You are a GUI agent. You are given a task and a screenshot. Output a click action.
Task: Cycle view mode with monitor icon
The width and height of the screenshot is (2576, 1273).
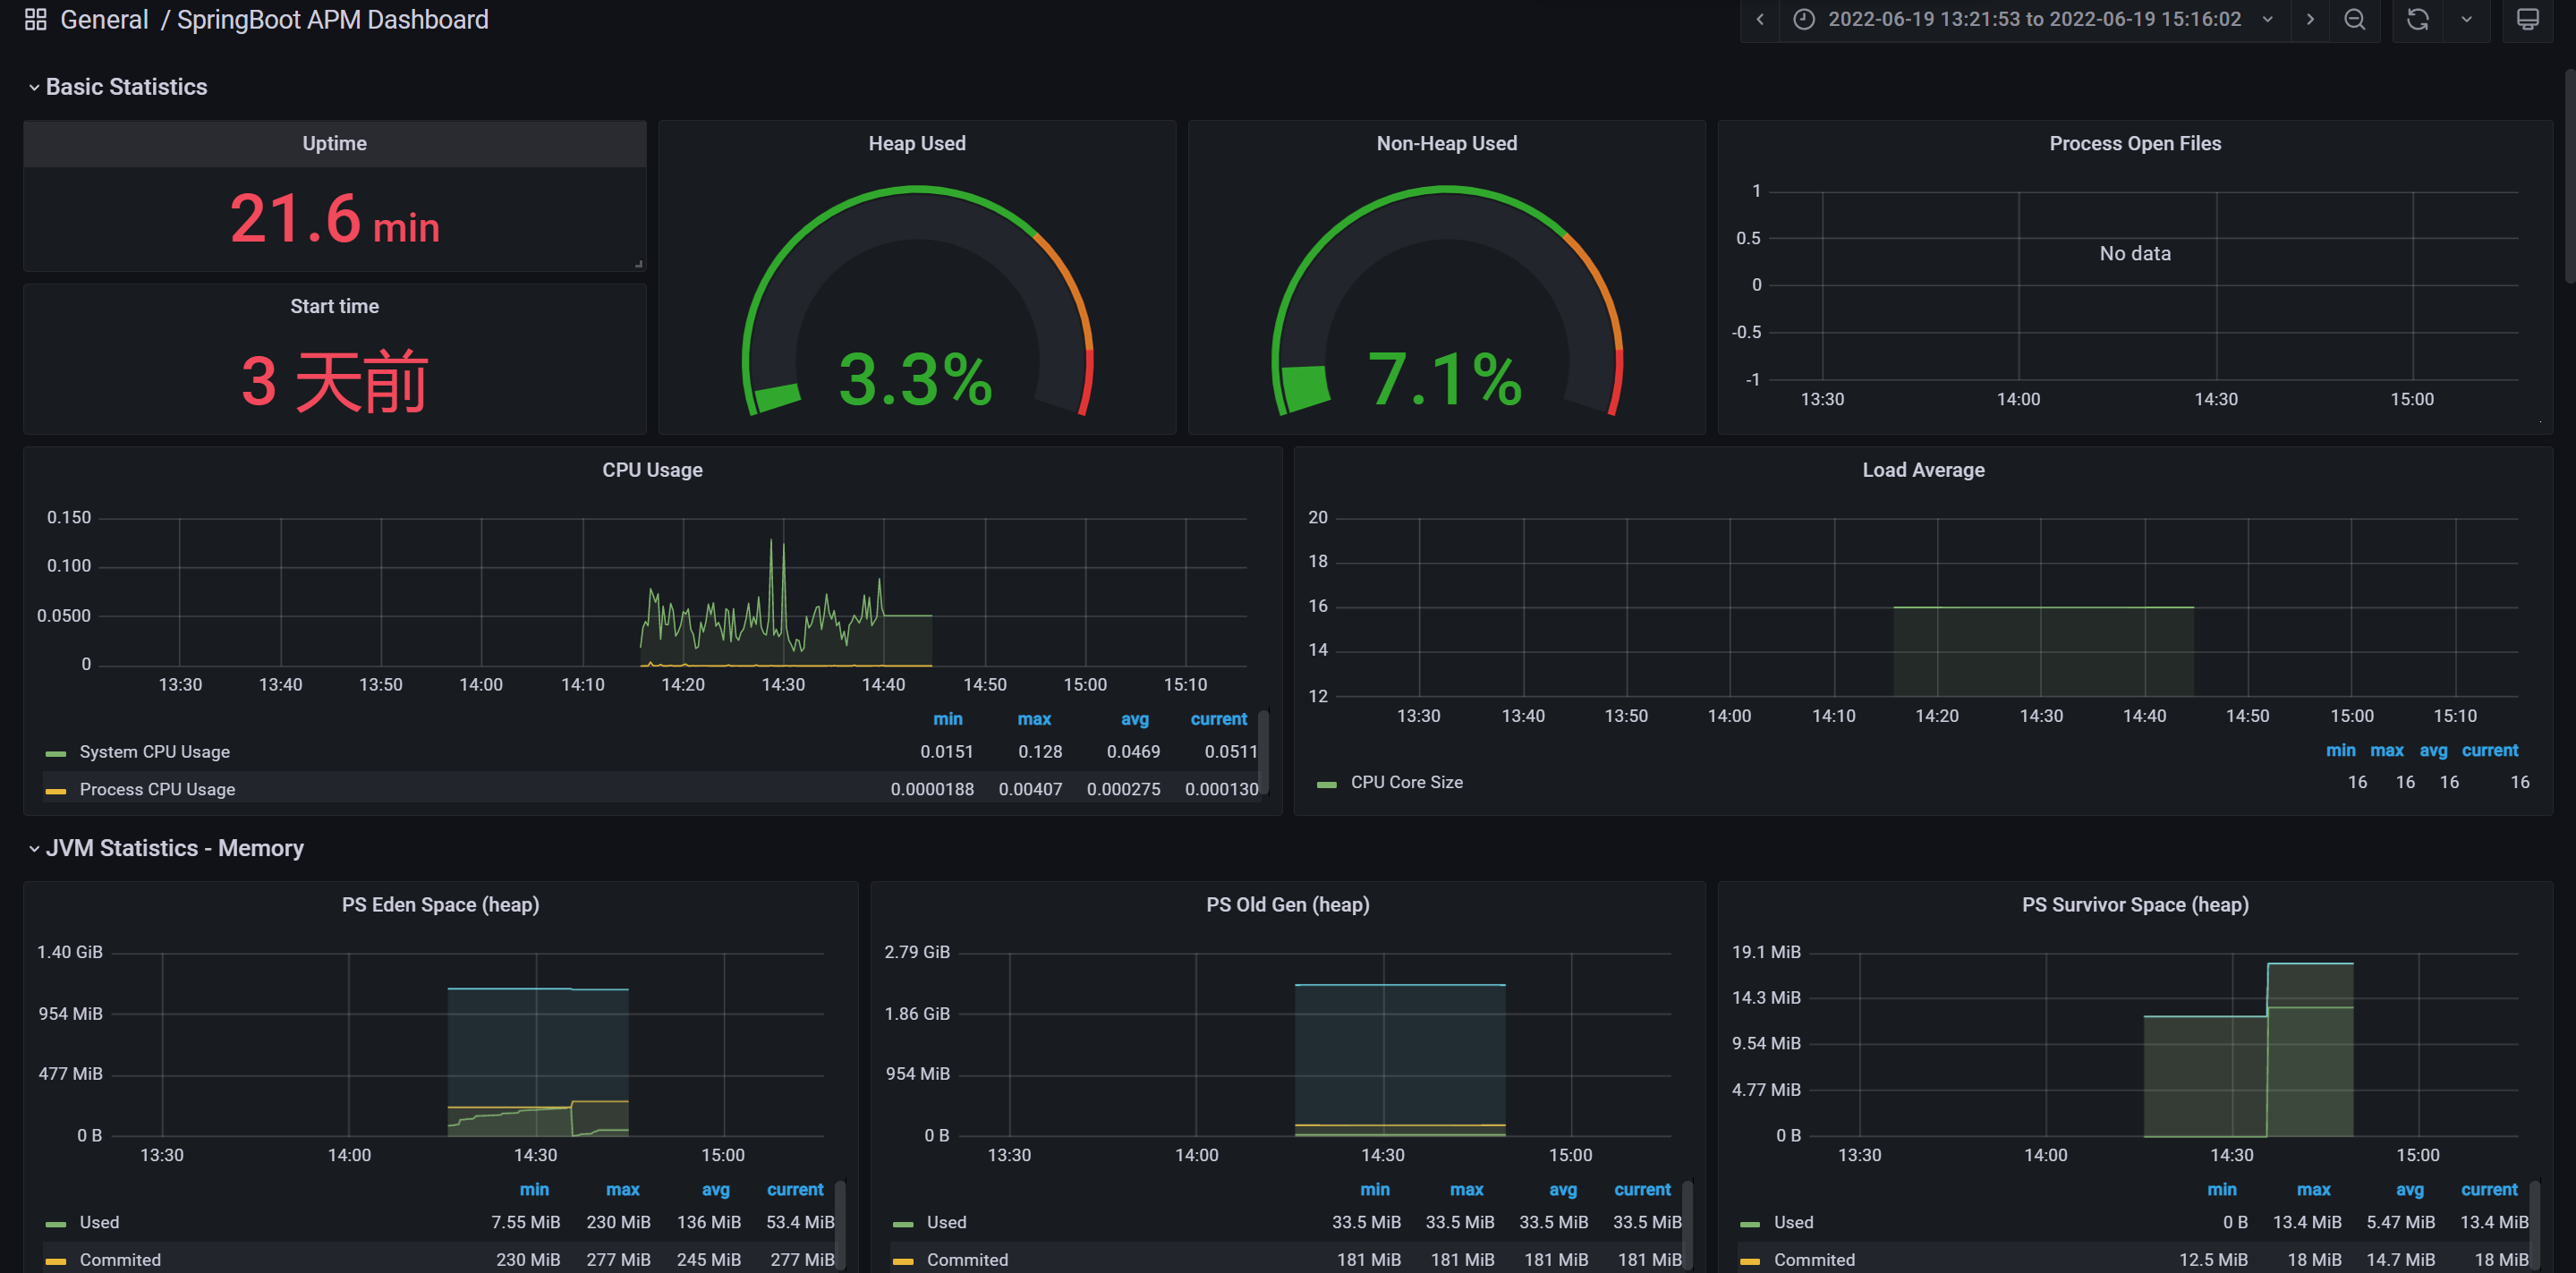click(2527, 19)
